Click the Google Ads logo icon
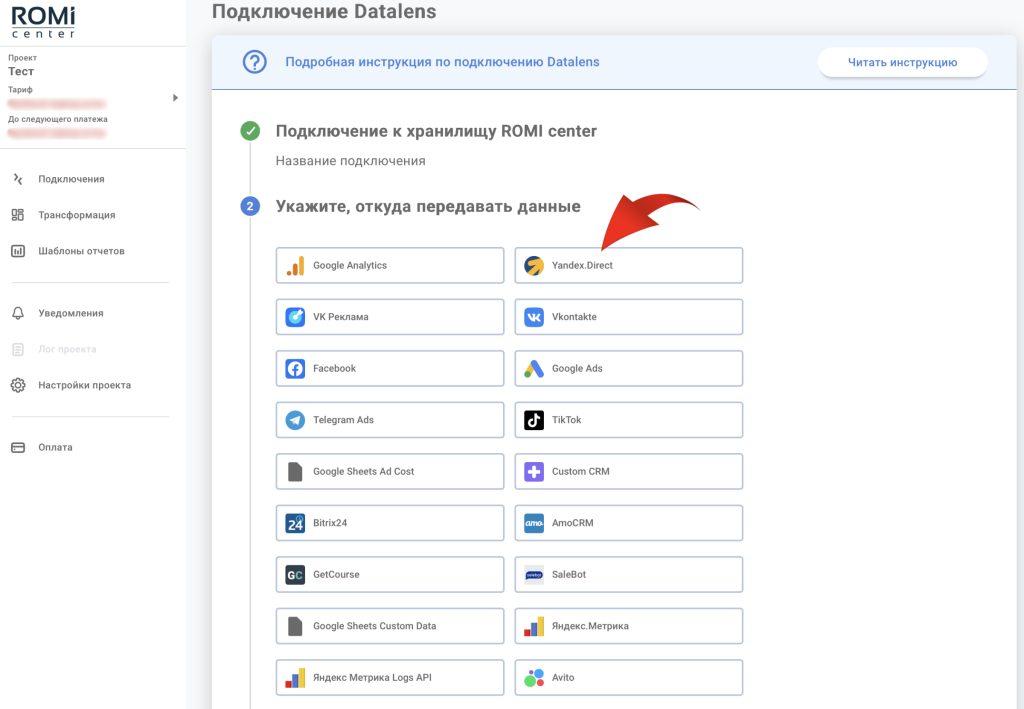The width and height of the screenshot is (1024, 709). [534, 369]
